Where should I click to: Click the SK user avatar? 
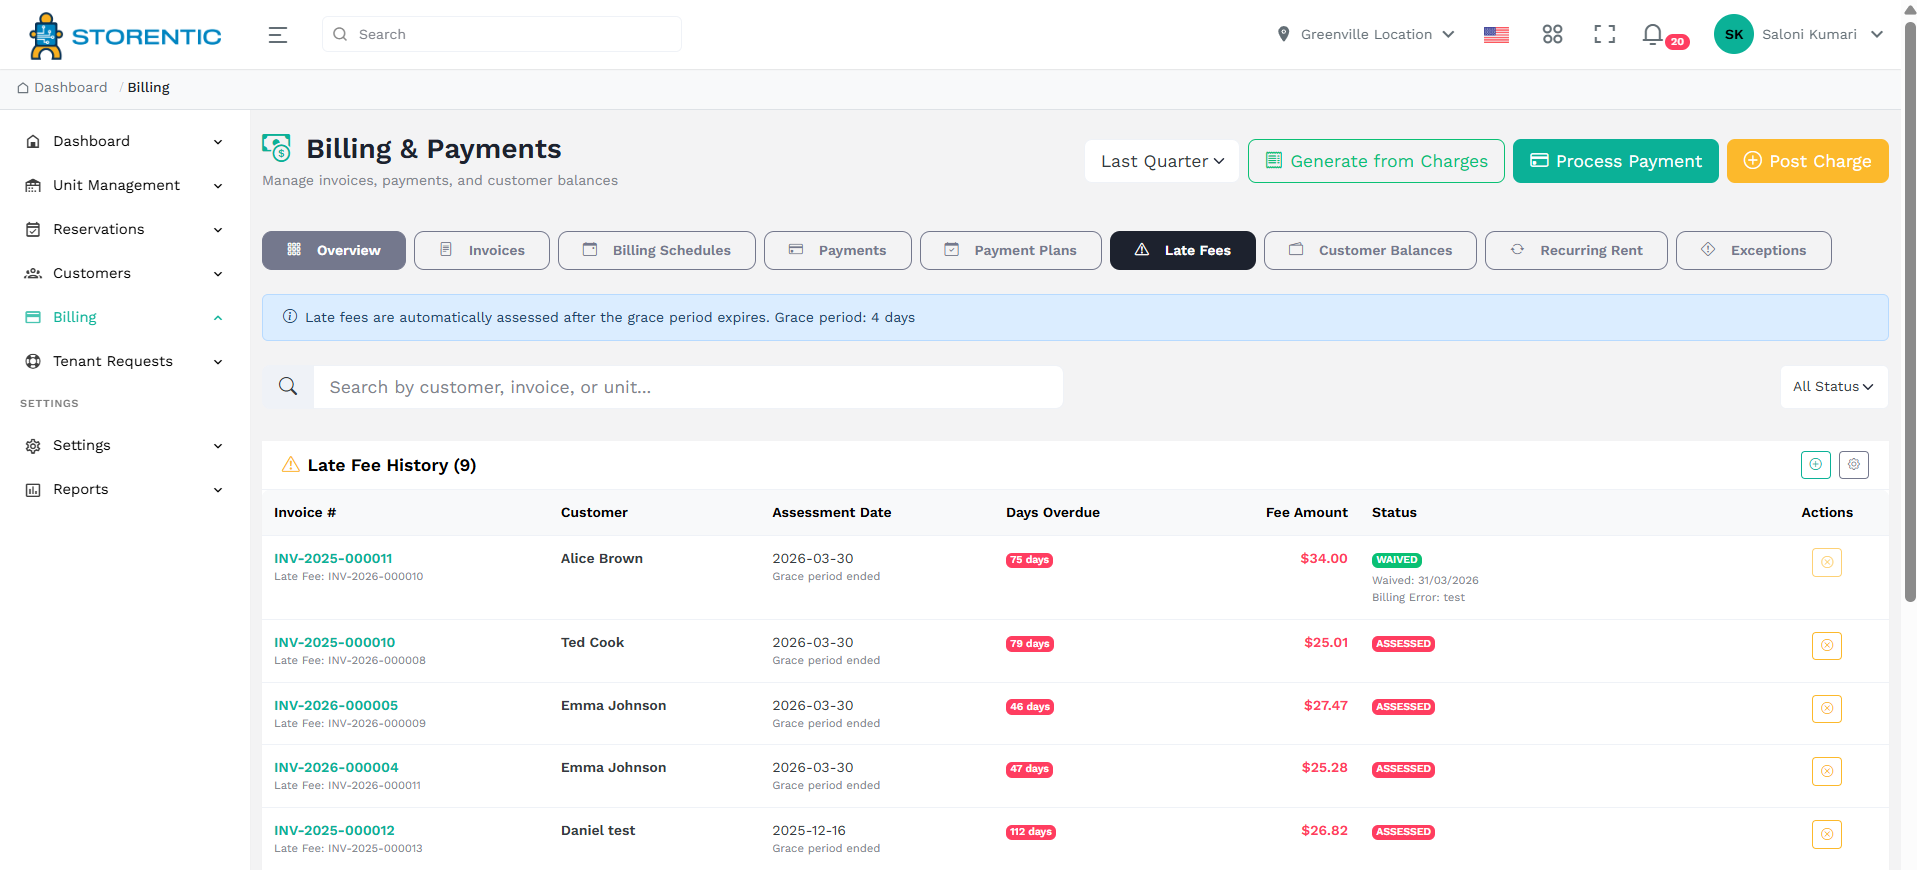click(1734, 34)
